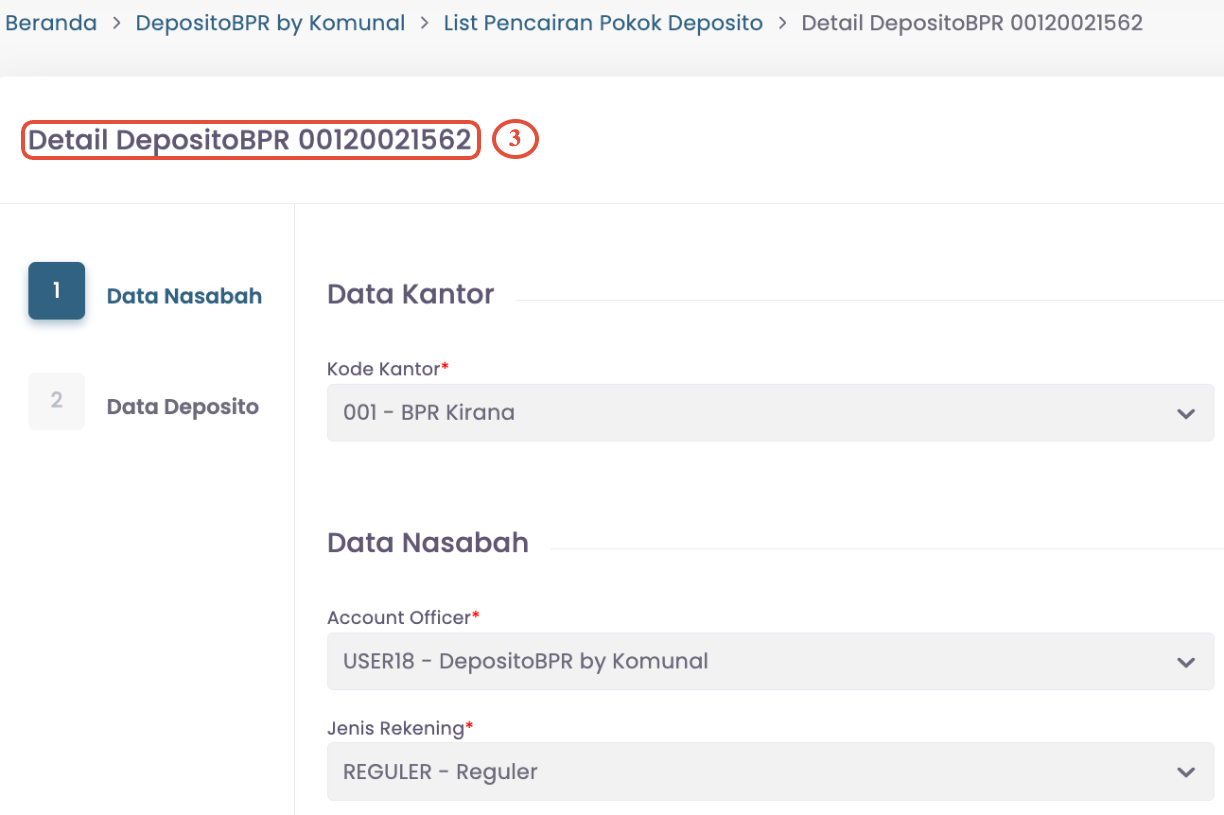Select step 1 number badge
Viewport: 1224px width, 815px height.
[x=56, y=291]
